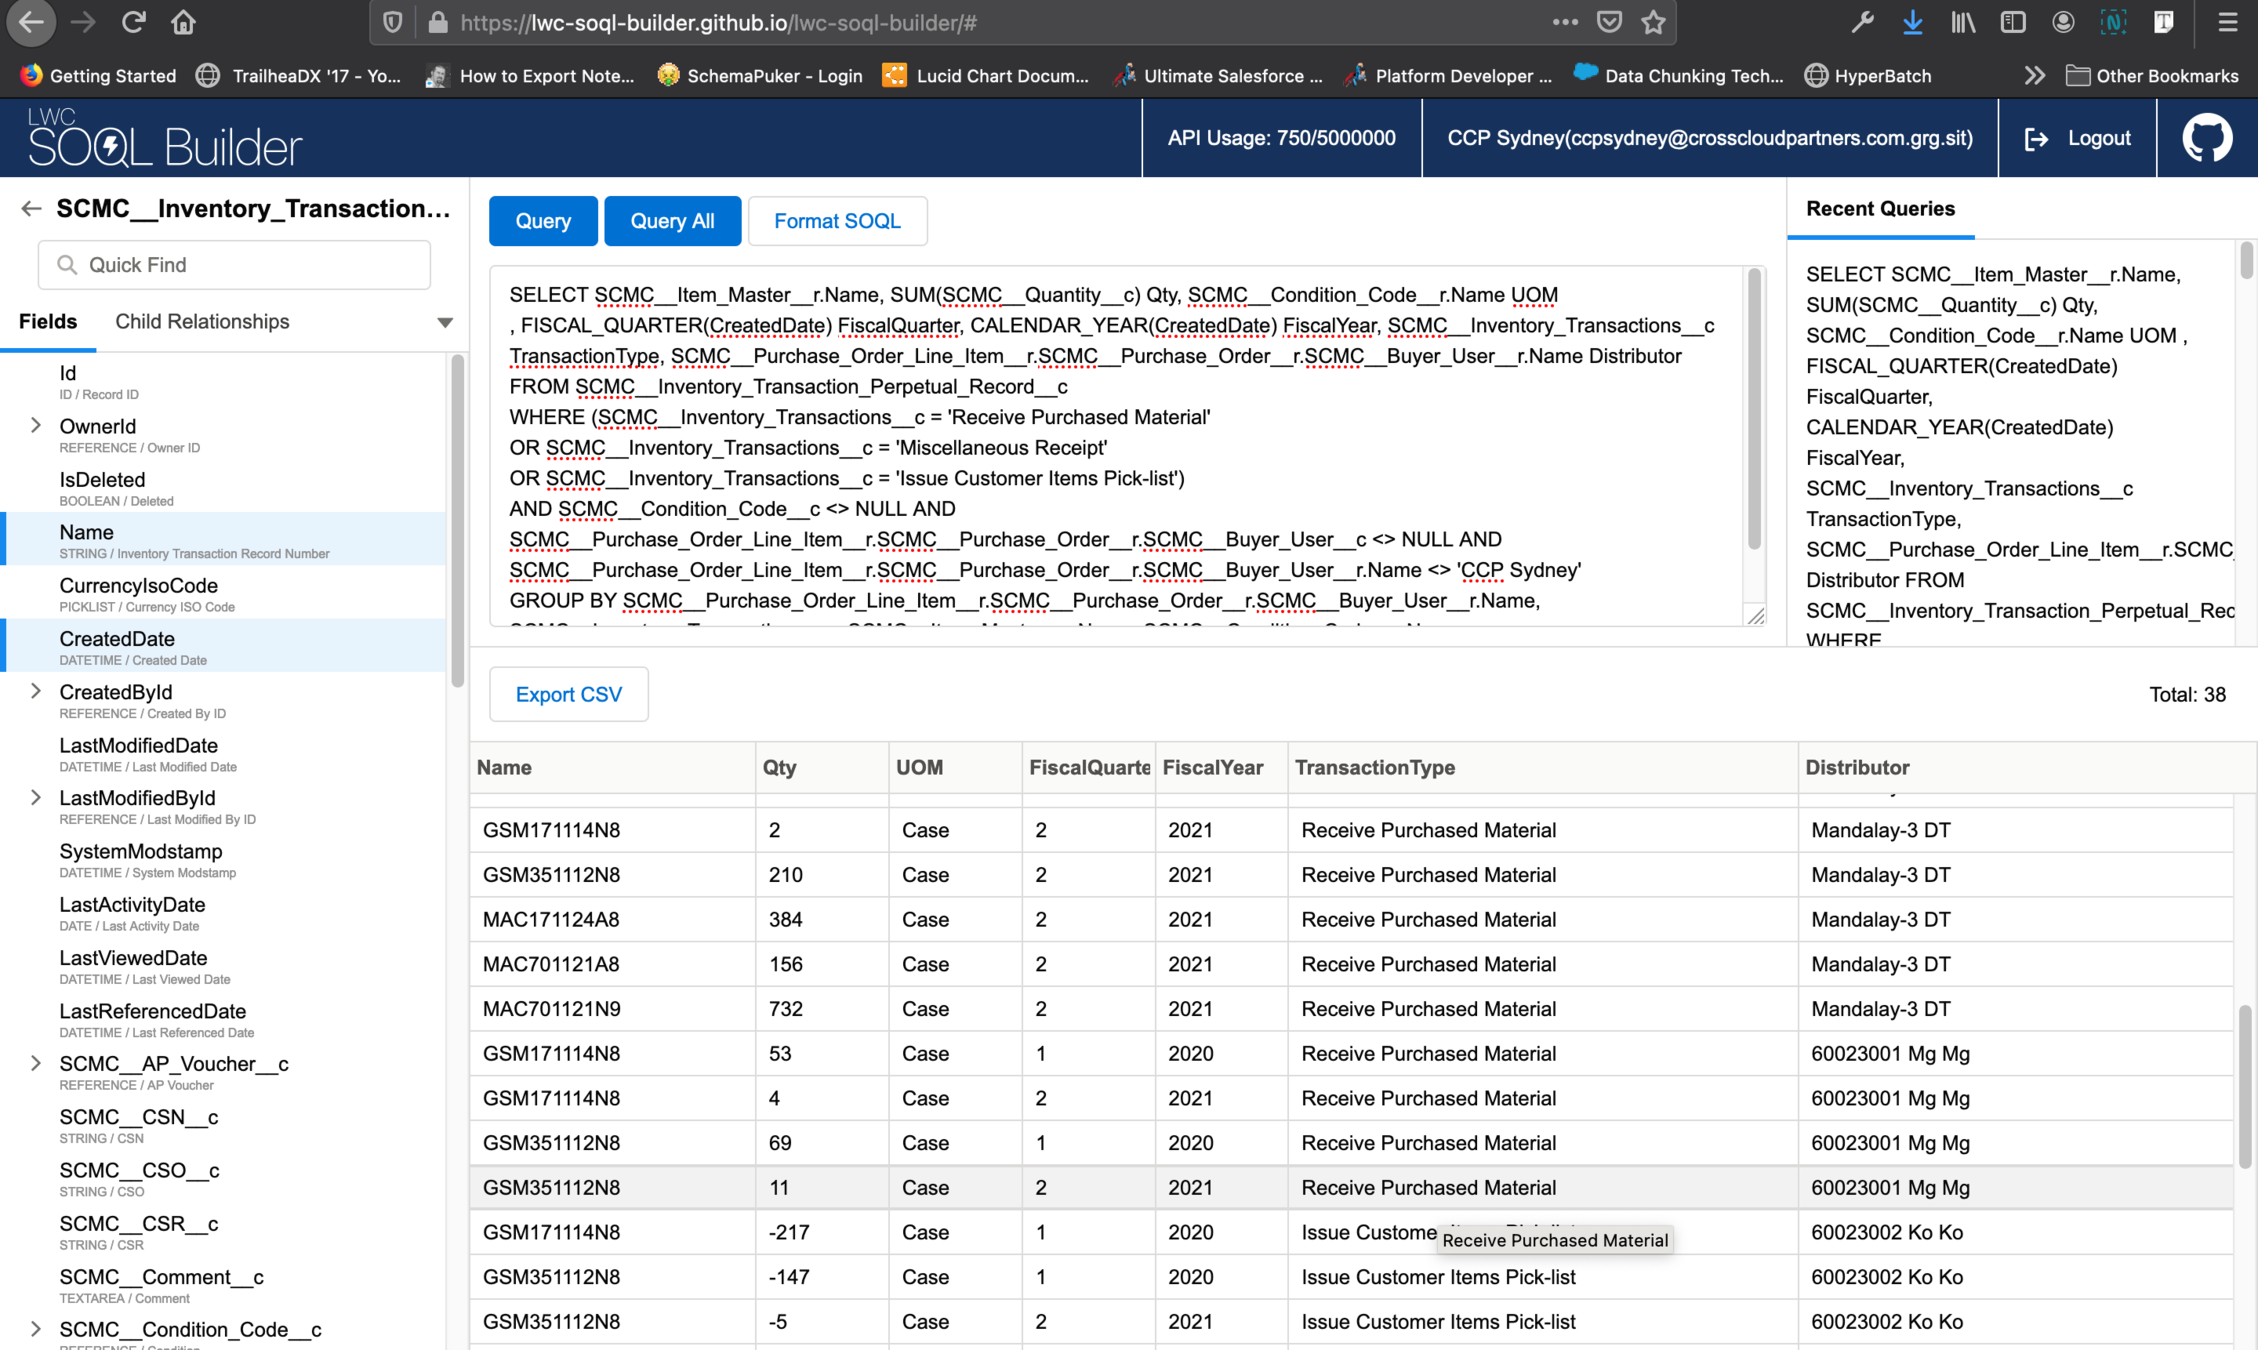Reload the page with the refresh icon
Viewport: 2258px width, 1350px height.
(134, 22)
